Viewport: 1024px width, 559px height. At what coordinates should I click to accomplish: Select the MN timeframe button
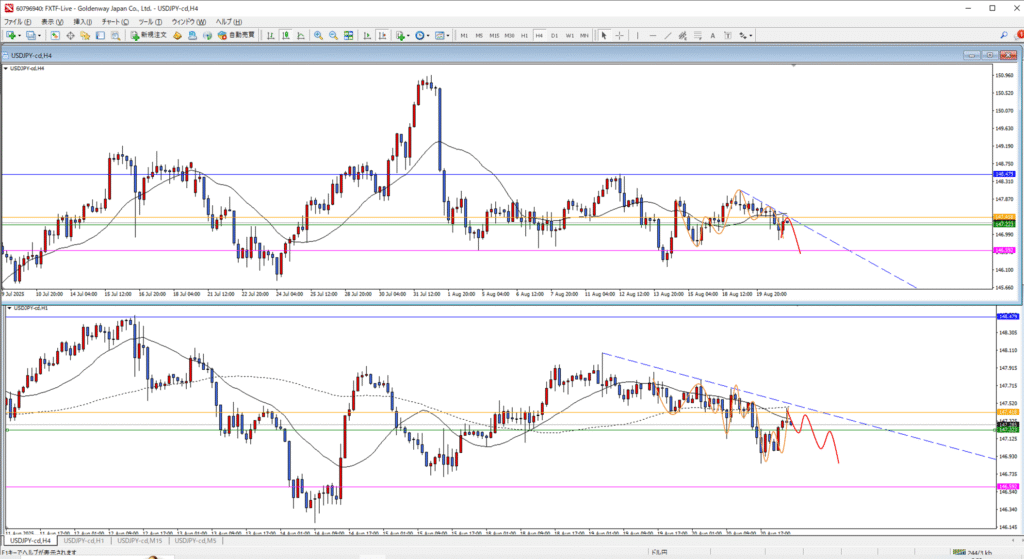[584, 35]
